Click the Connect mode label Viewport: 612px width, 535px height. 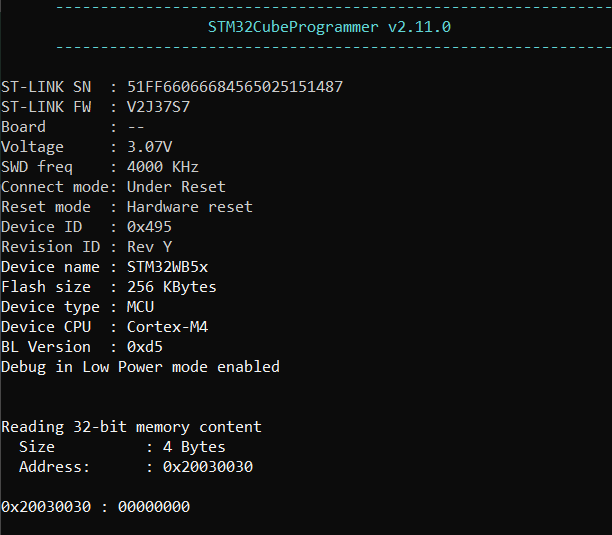click(55, 187)
